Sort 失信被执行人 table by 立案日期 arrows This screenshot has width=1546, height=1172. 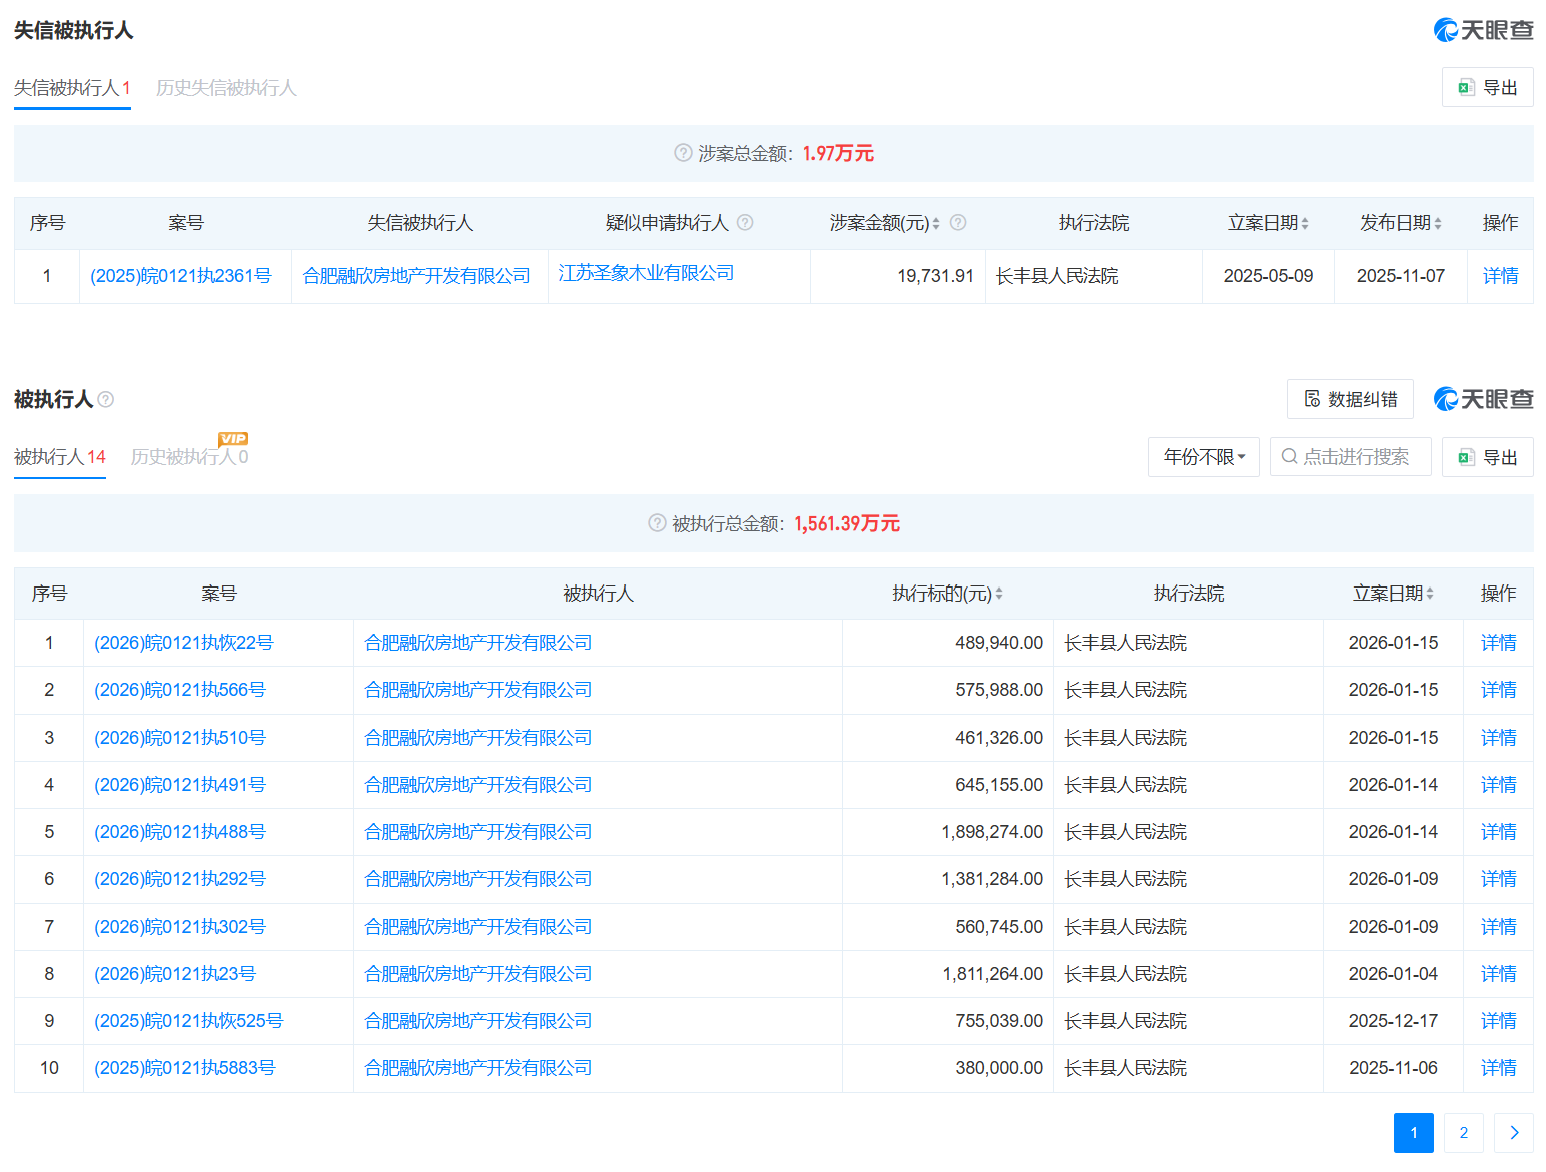[1305, 224]
